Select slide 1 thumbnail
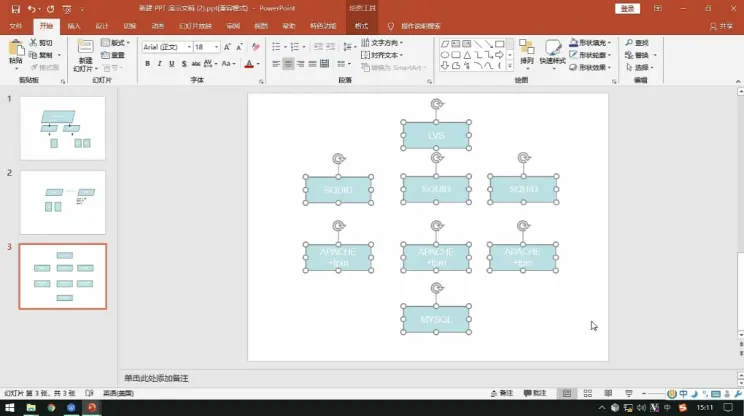Image resolution: width=744 pixels, height=416 pixels. pyautogui.click(x=63, y=128)
